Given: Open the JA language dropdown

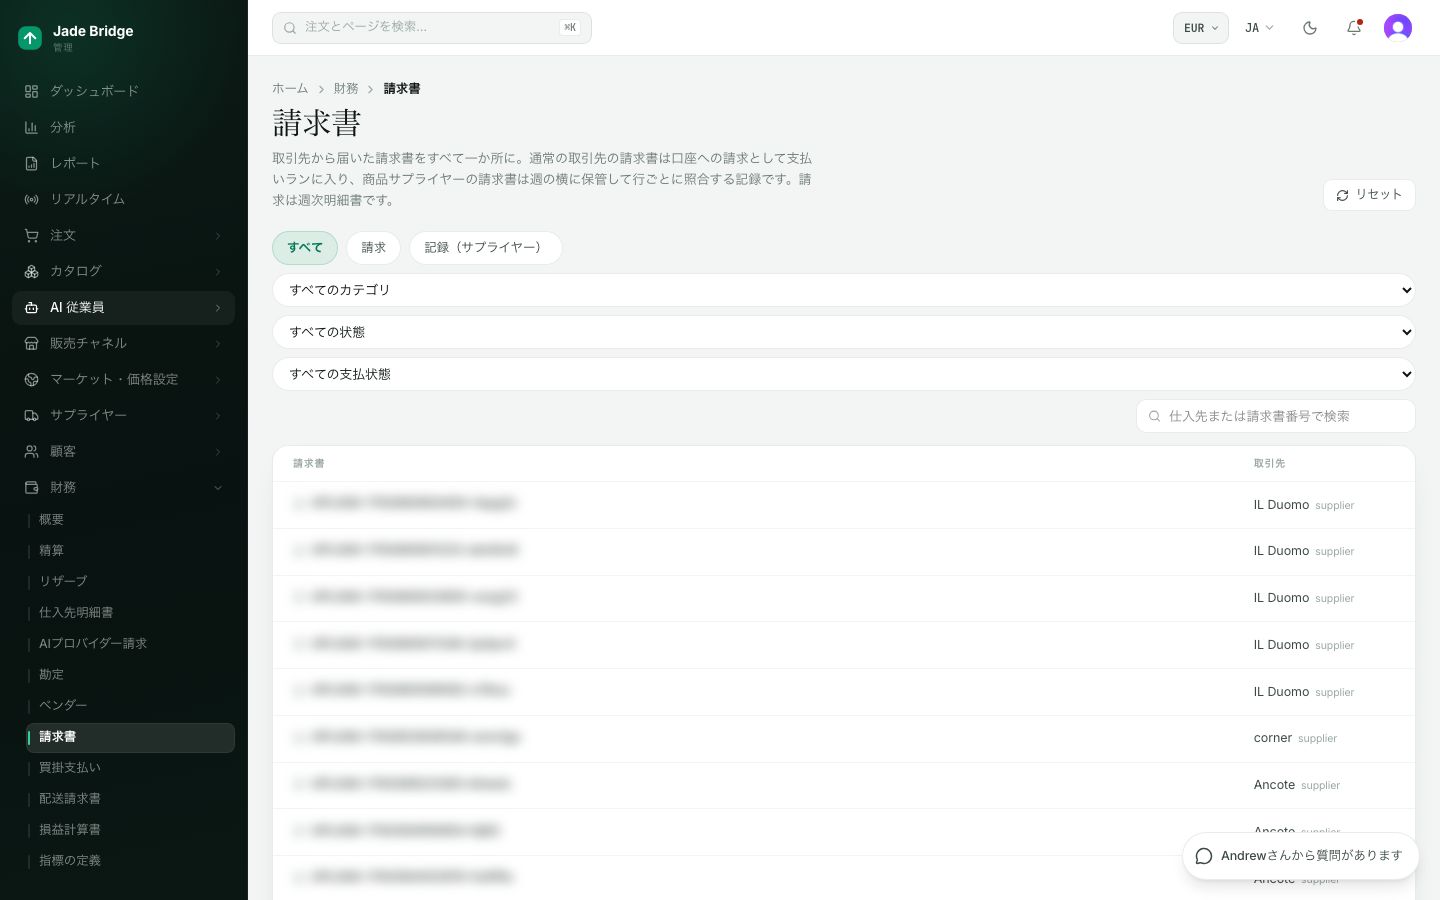Looking at the screenshot, I should coord(1259,28).
